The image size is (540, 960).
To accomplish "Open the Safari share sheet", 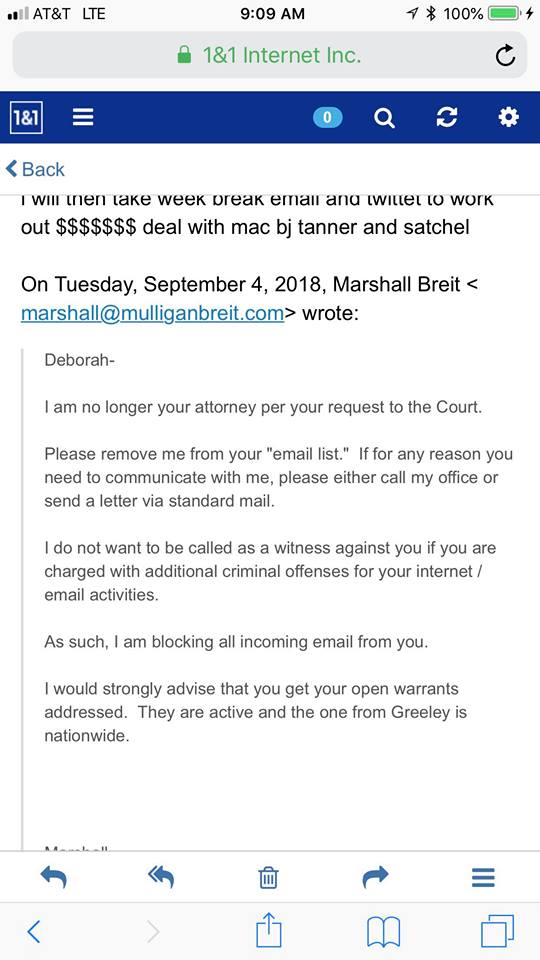I will [x=268, y=930].
